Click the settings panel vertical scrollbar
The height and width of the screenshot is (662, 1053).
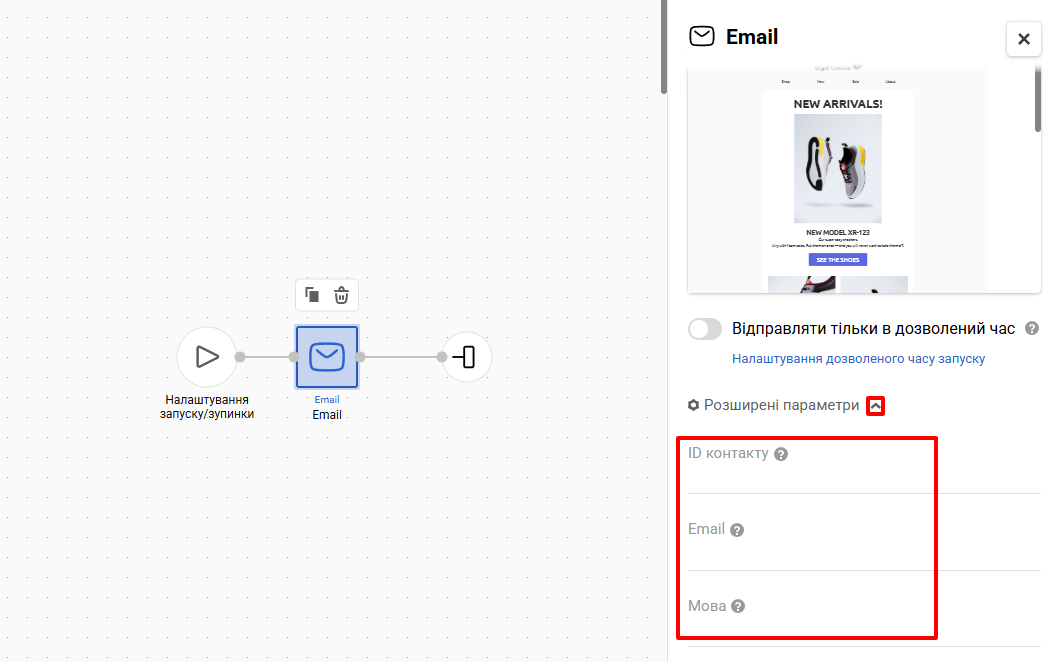point(1038,101)
